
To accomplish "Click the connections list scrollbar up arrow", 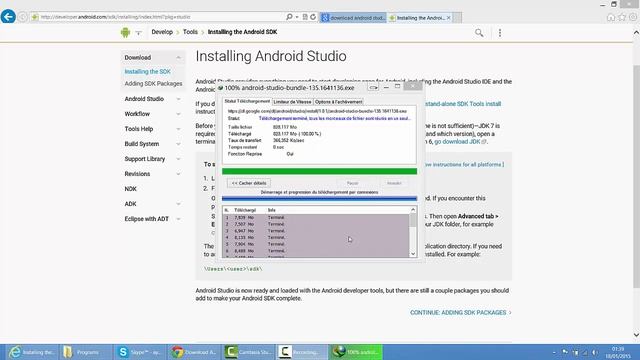I will [413, 210].
